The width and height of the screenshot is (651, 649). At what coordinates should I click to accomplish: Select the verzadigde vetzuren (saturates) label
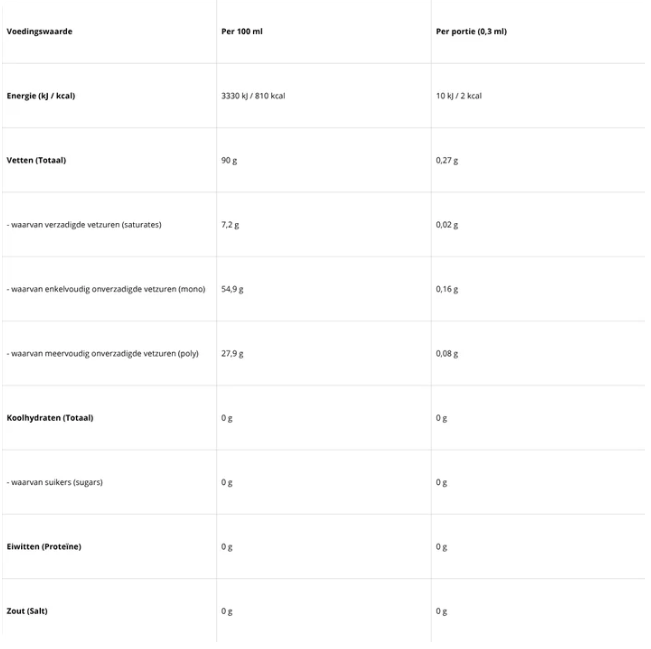tap(84, 224)
